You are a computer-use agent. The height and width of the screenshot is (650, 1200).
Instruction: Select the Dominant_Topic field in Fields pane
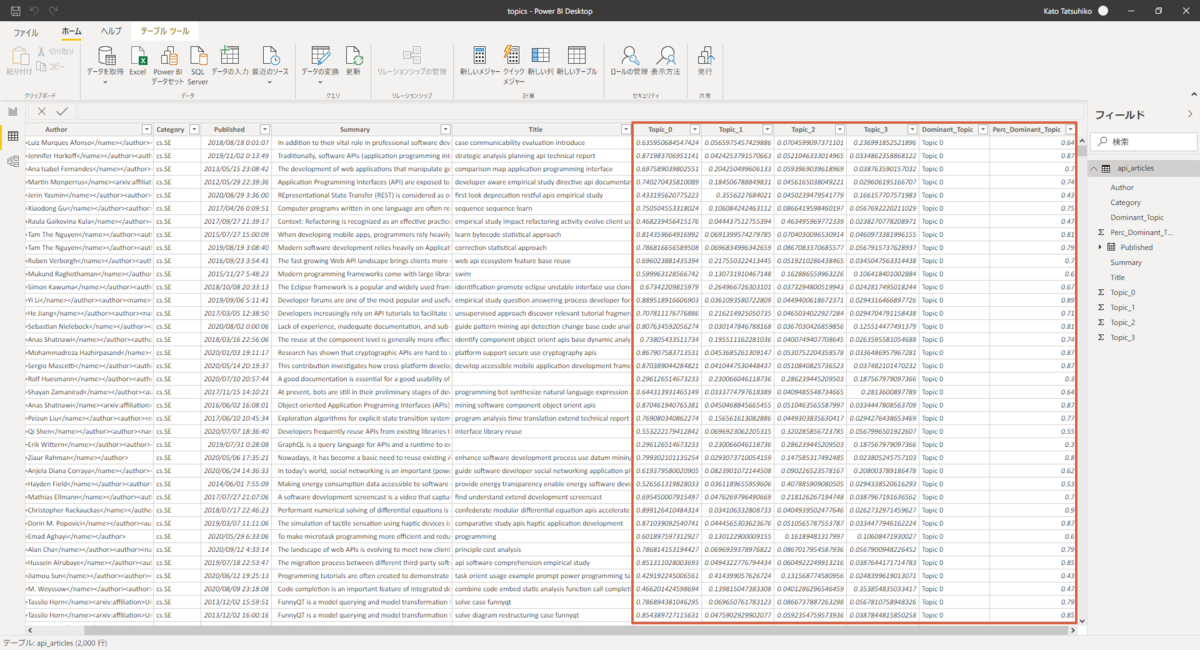coord(1136,217)
